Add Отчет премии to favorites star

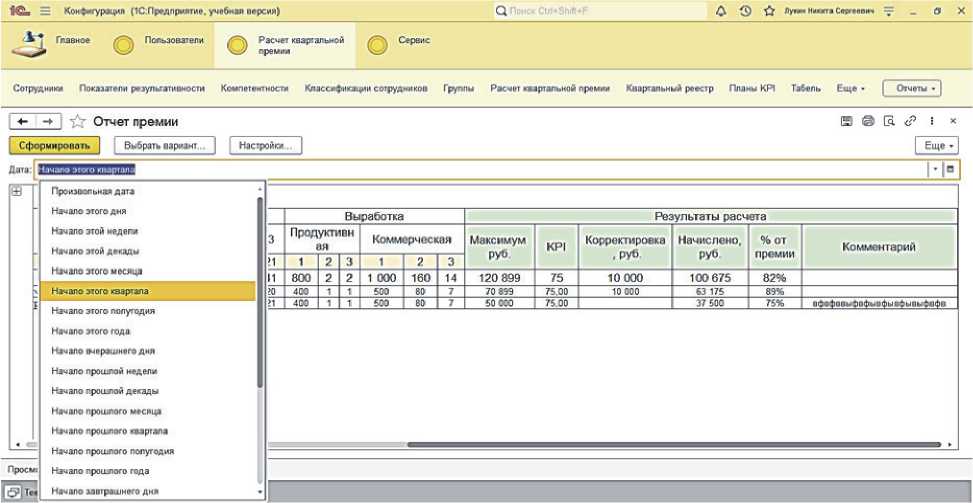point(78,122)
